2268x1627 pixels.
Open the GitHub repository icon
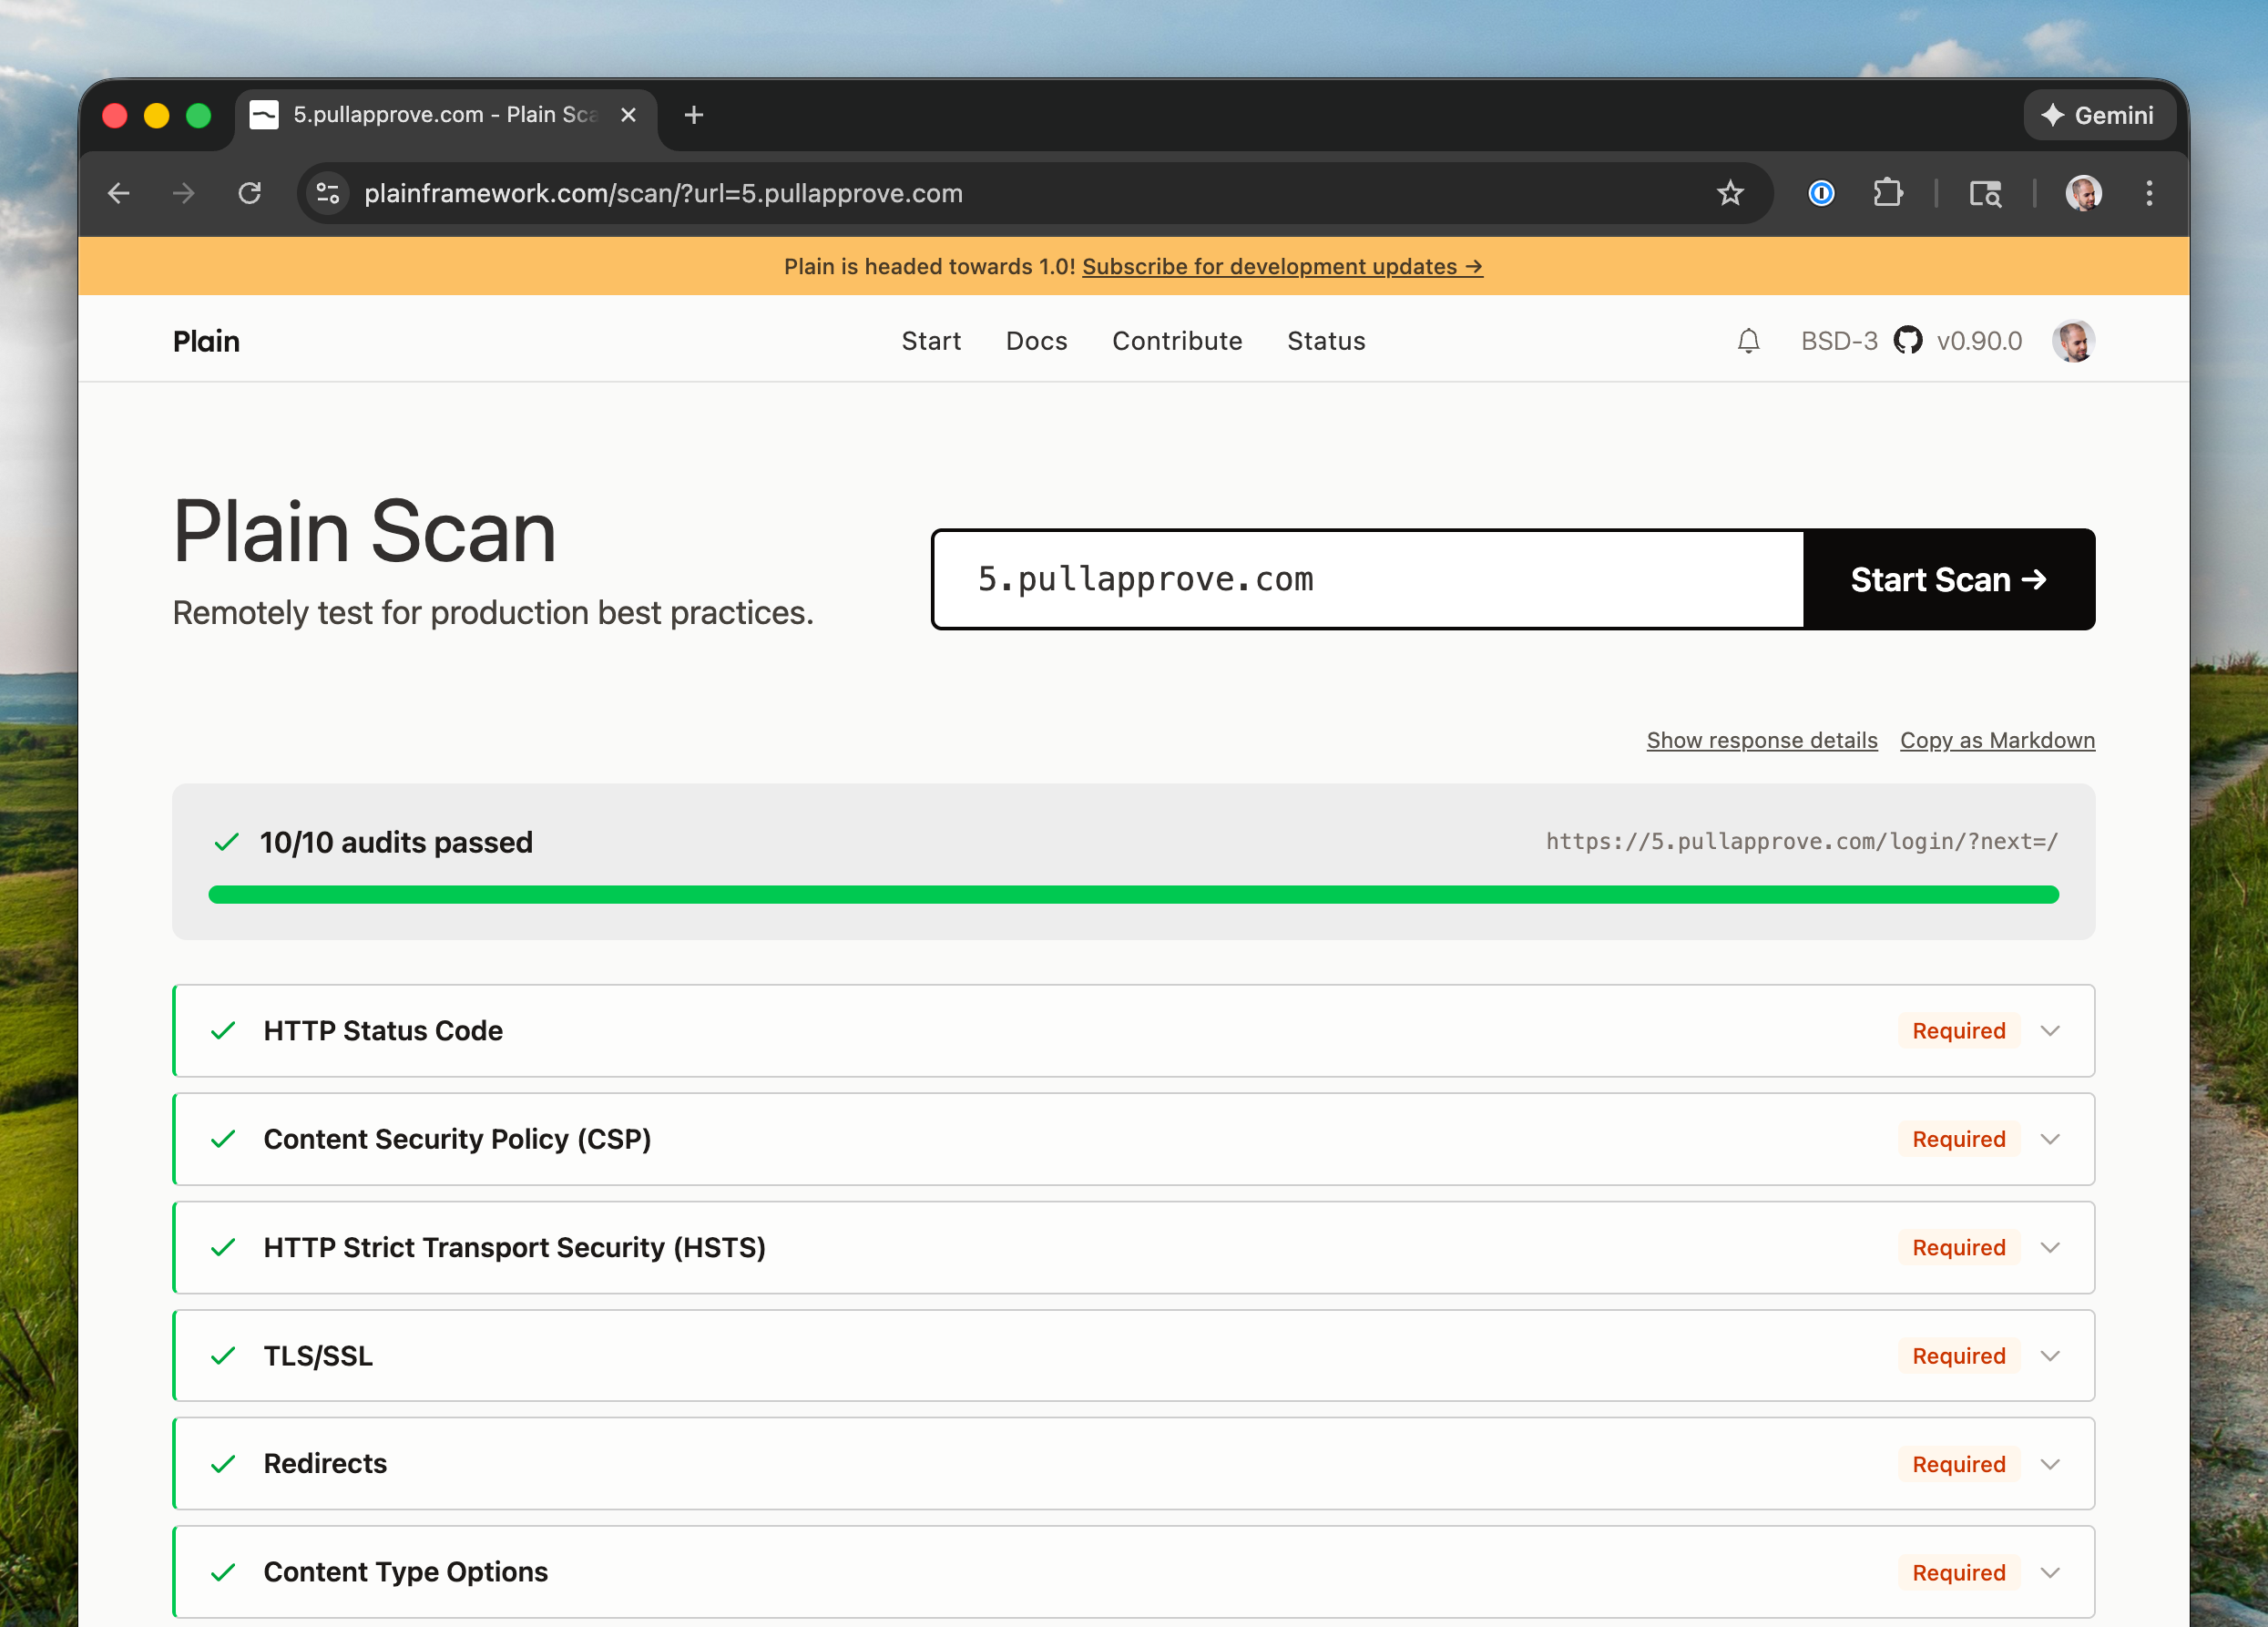coord(1907,341)
